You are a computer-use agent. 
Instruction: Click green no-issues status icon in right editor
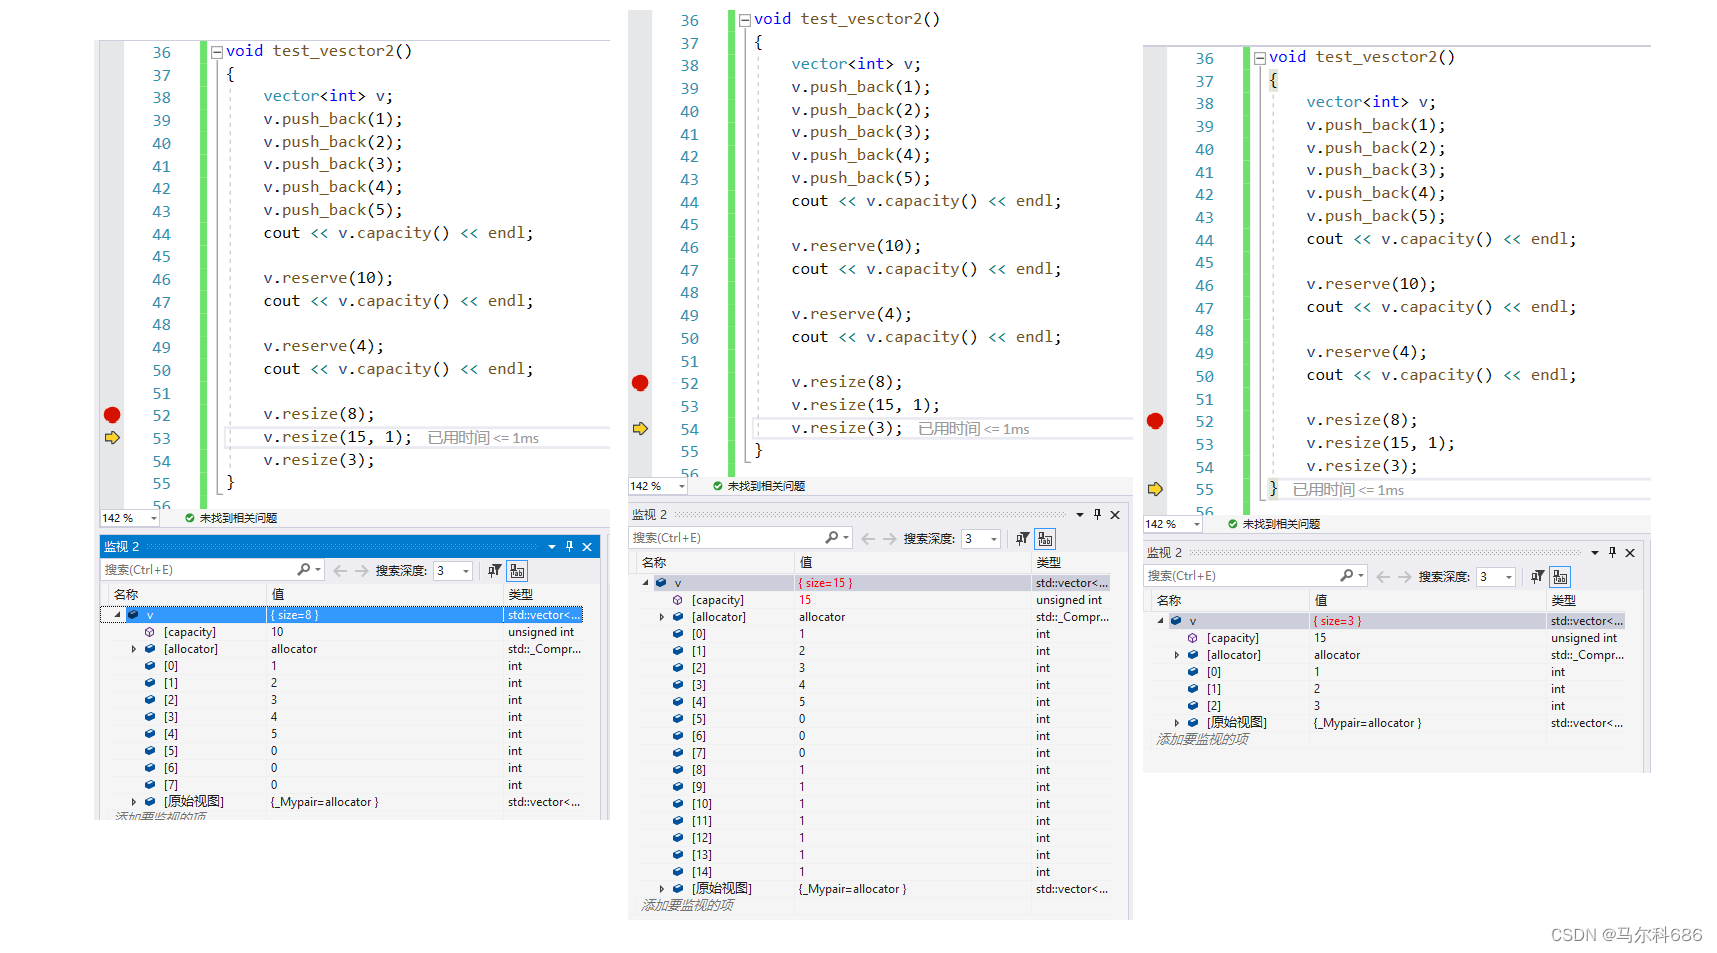(x=1233, y=524)
